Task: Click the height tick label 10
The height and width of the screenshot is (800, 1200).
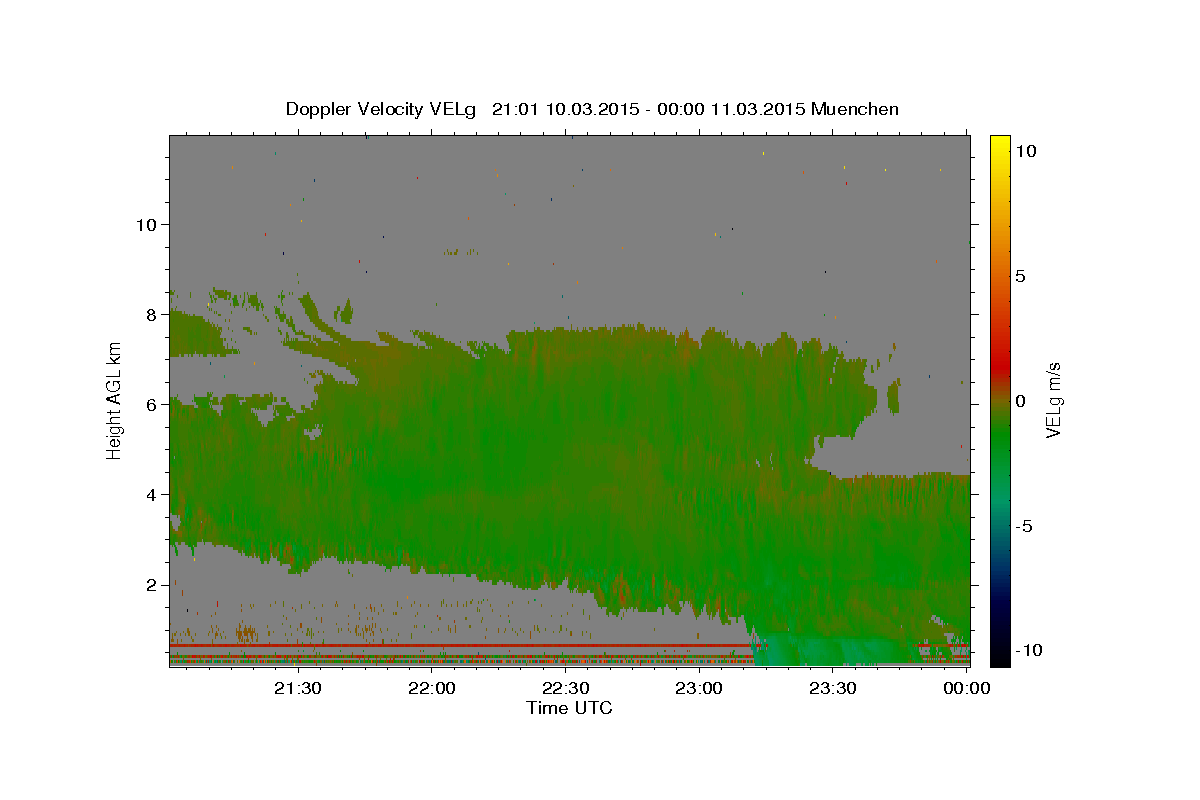Action: pos(148,224)
